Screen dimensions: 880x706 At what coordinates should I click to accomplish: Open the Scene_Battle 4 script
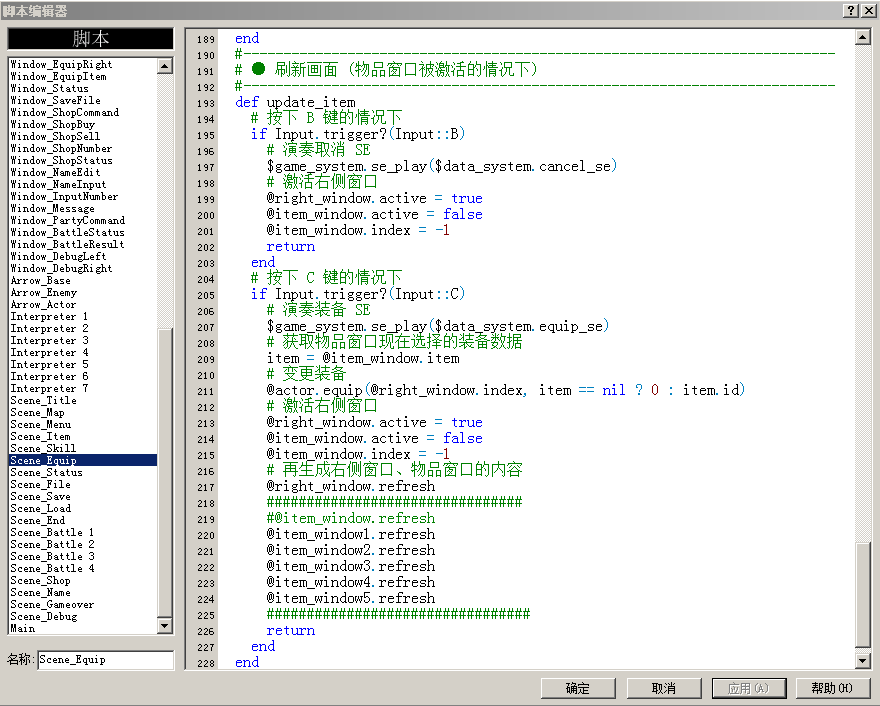click(82, 569)
